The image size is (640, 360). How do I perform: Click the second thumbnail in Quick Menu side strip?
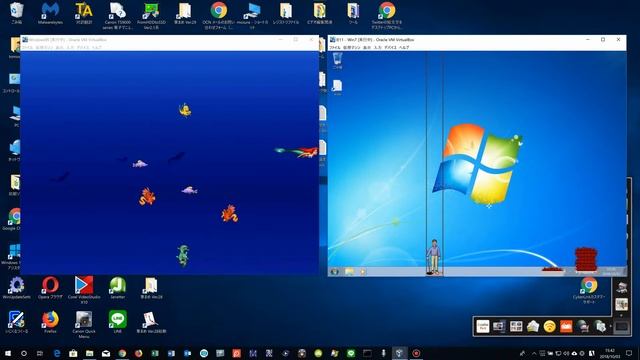click(622, 304)
